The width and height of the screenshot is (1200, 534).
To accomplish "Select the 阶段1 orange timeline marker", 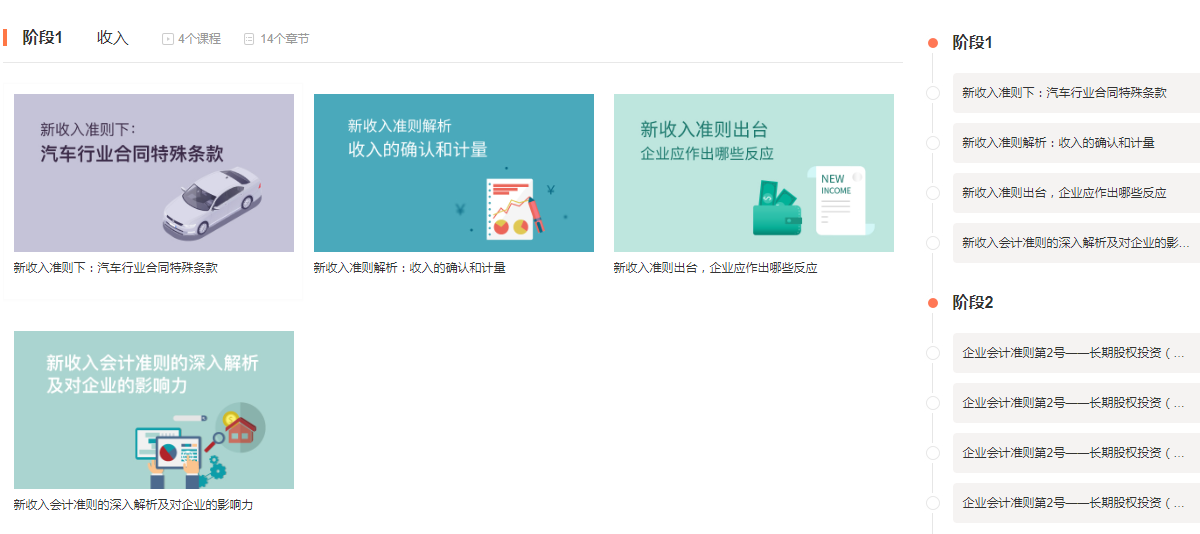I will tap(933, 43).
